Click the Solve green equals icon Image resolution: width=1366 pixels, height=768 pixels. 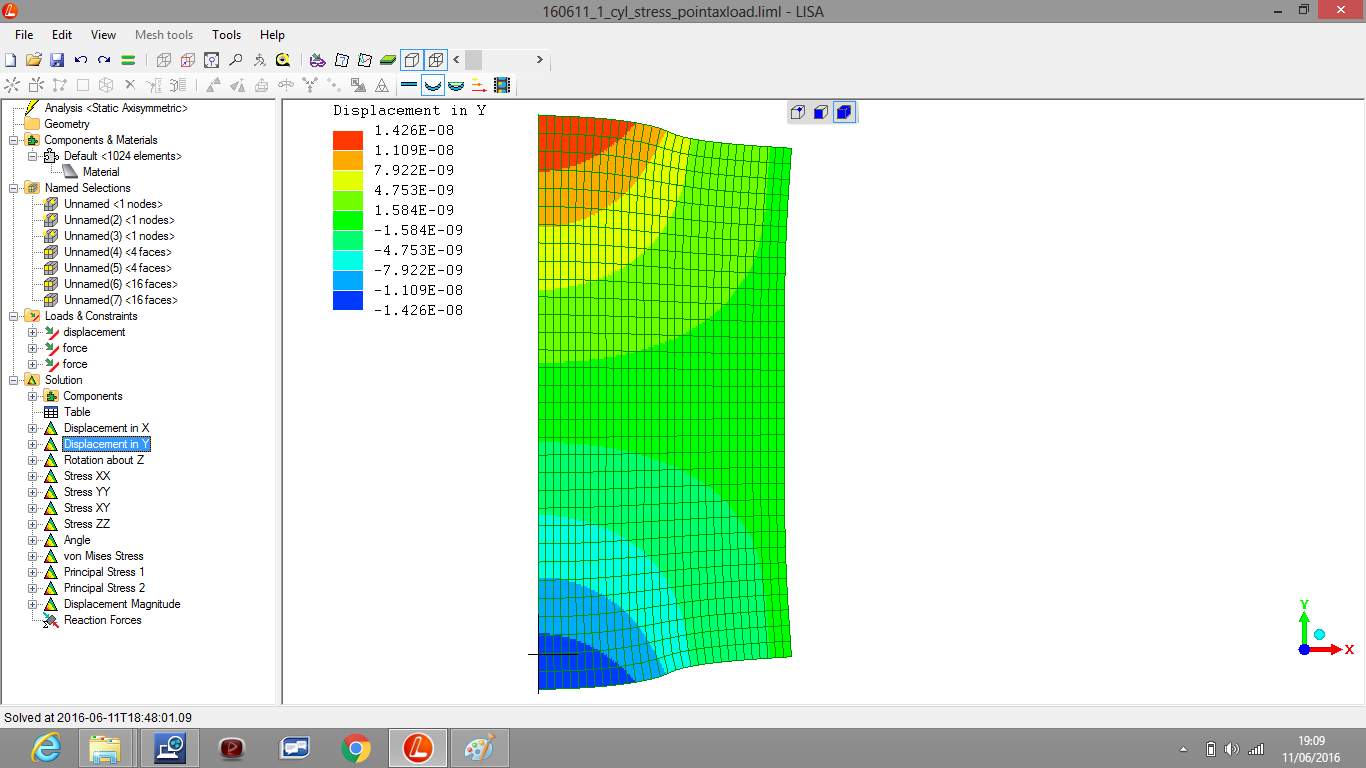[128, 60]
